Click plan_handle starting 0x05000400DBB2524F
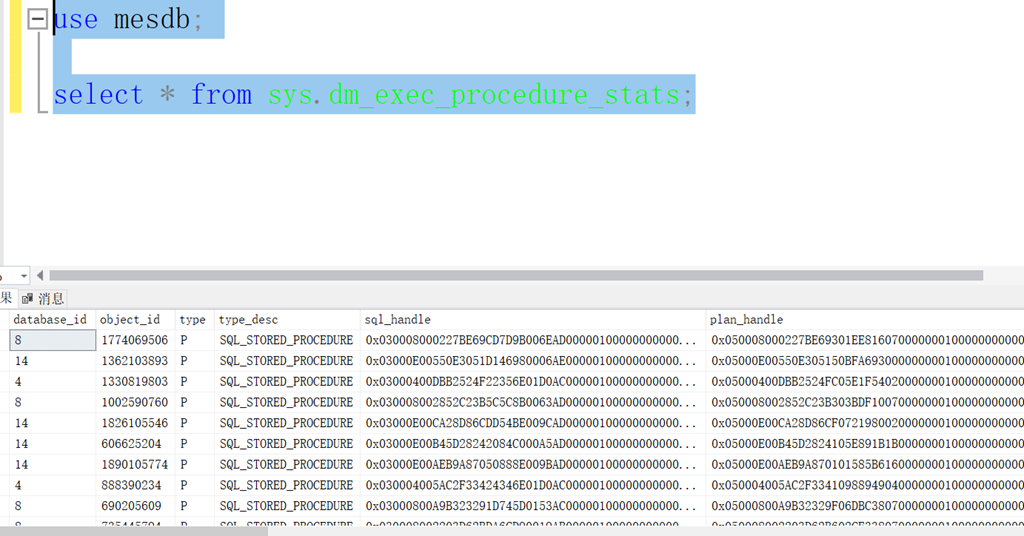Viewport: 1024px width, 536px height. (x=865, y=382)
